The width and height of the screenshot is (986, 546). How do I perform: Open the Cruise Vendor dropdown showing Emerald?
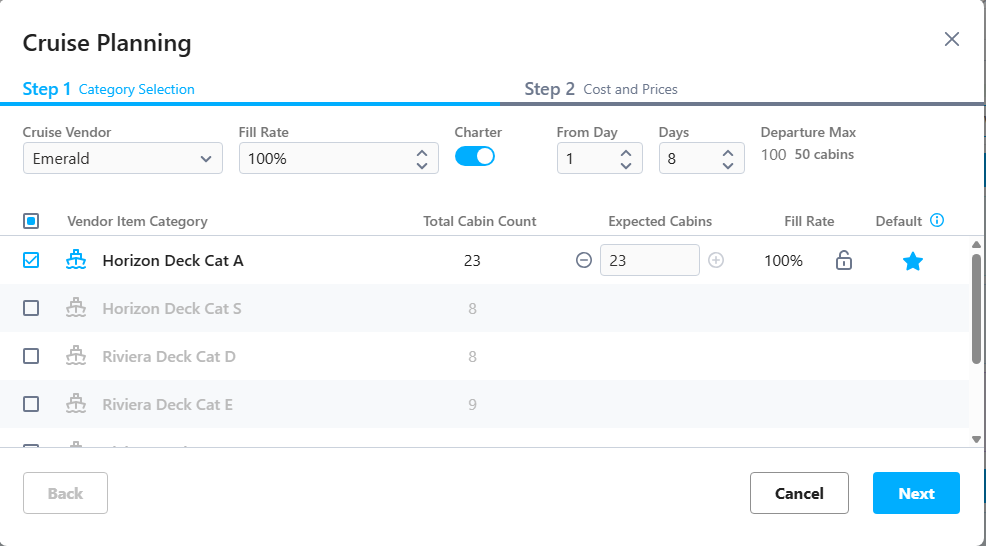pos(123,158)
